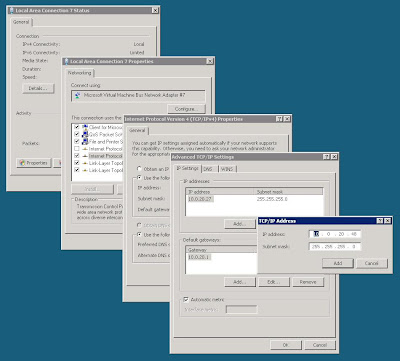
Task: Click help button in IPv4 Properties title bar
Action: [279, 119]
